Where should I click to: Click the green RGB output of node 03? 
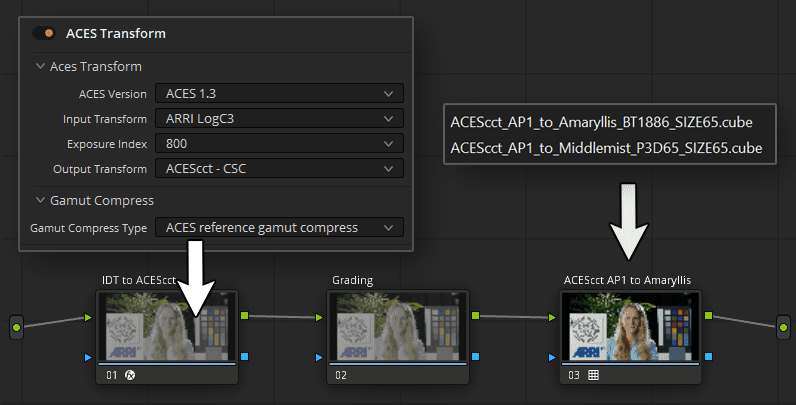pos(708,316)
